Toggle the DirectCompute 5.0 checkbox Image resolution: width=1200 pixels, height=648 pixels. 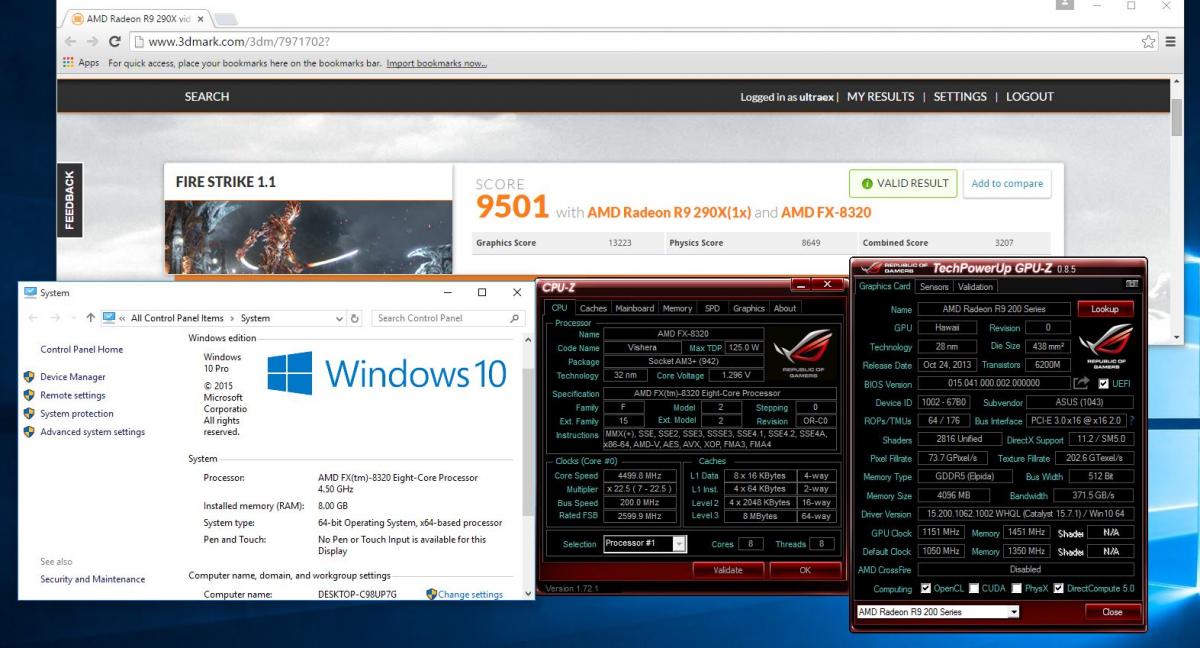(x=1059, y=588)
